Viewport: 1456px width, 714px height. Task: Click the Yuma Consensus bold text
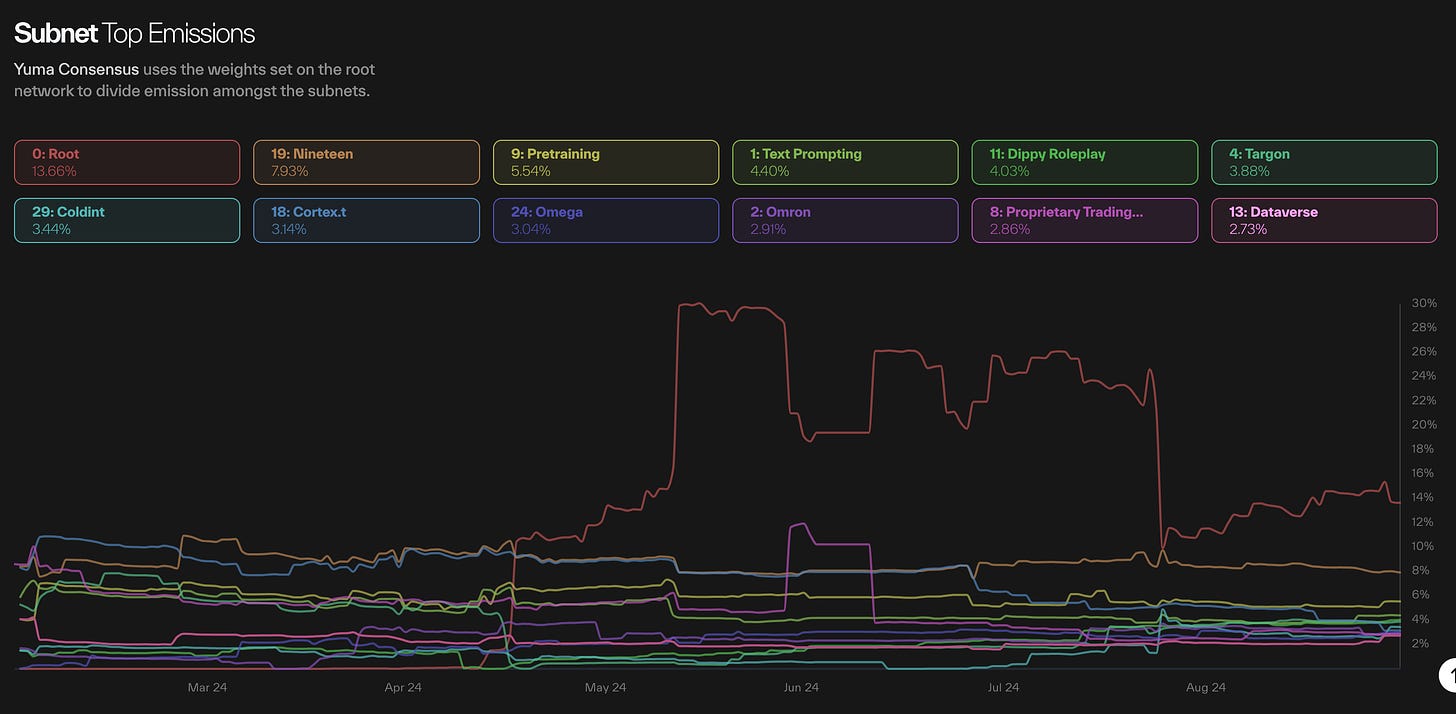[x=76, y=70]
